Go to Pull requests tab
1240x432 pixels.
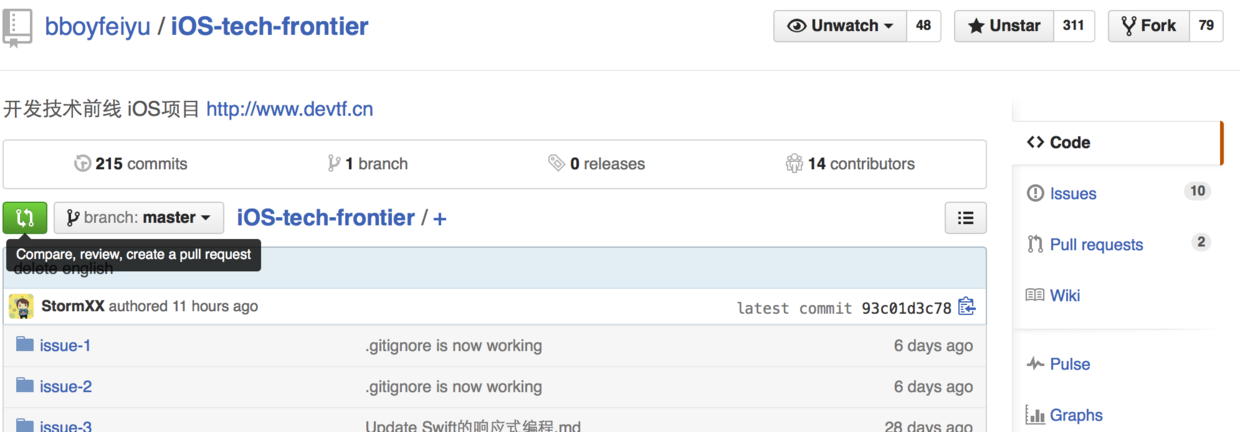tap(1095, 244)
